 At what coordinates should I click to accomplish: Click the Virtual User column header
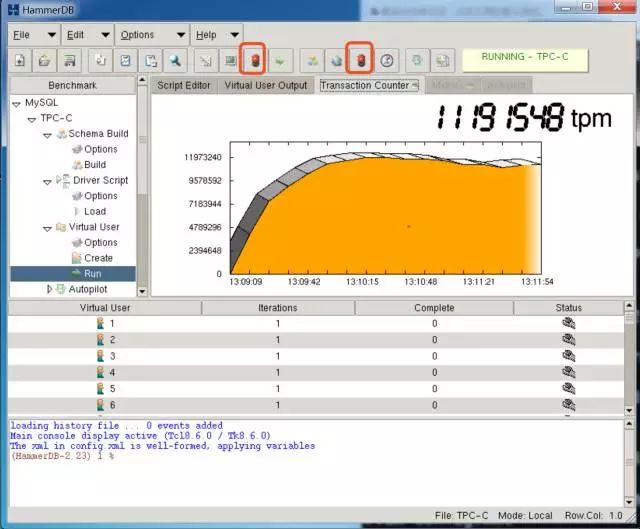click(104, 308)
